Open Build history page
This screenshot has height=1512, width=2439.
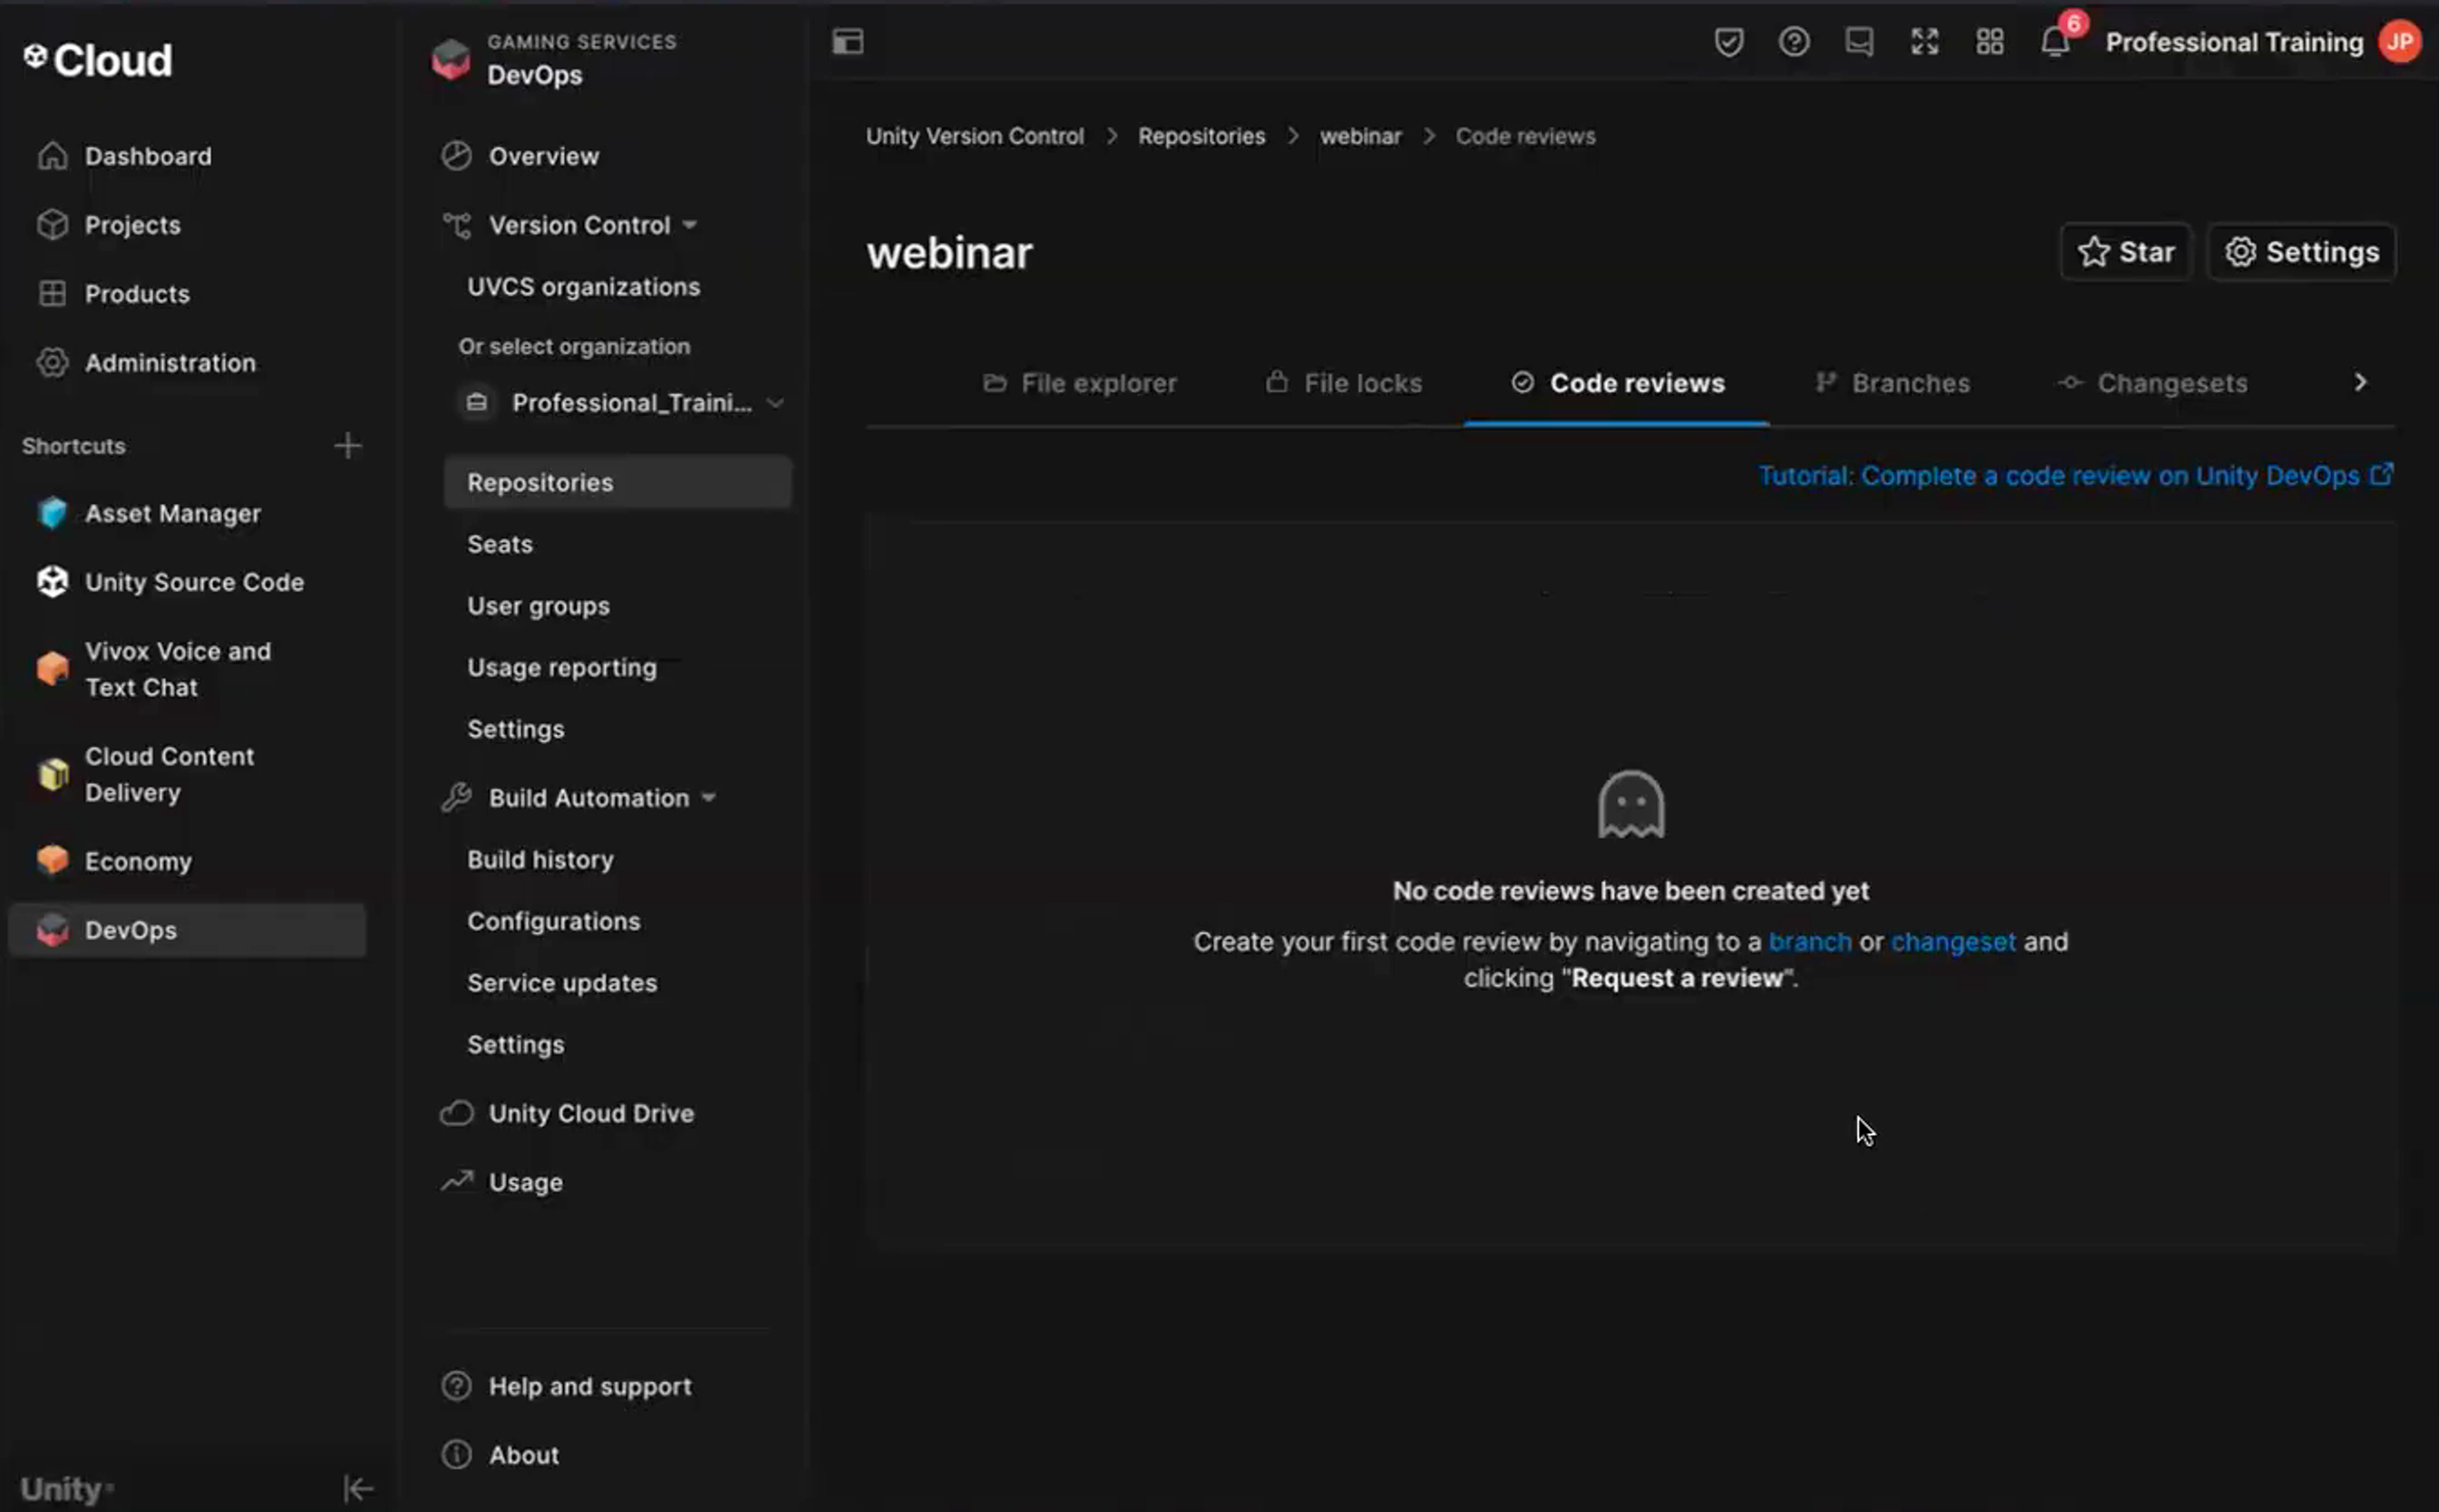pos(540,860)
